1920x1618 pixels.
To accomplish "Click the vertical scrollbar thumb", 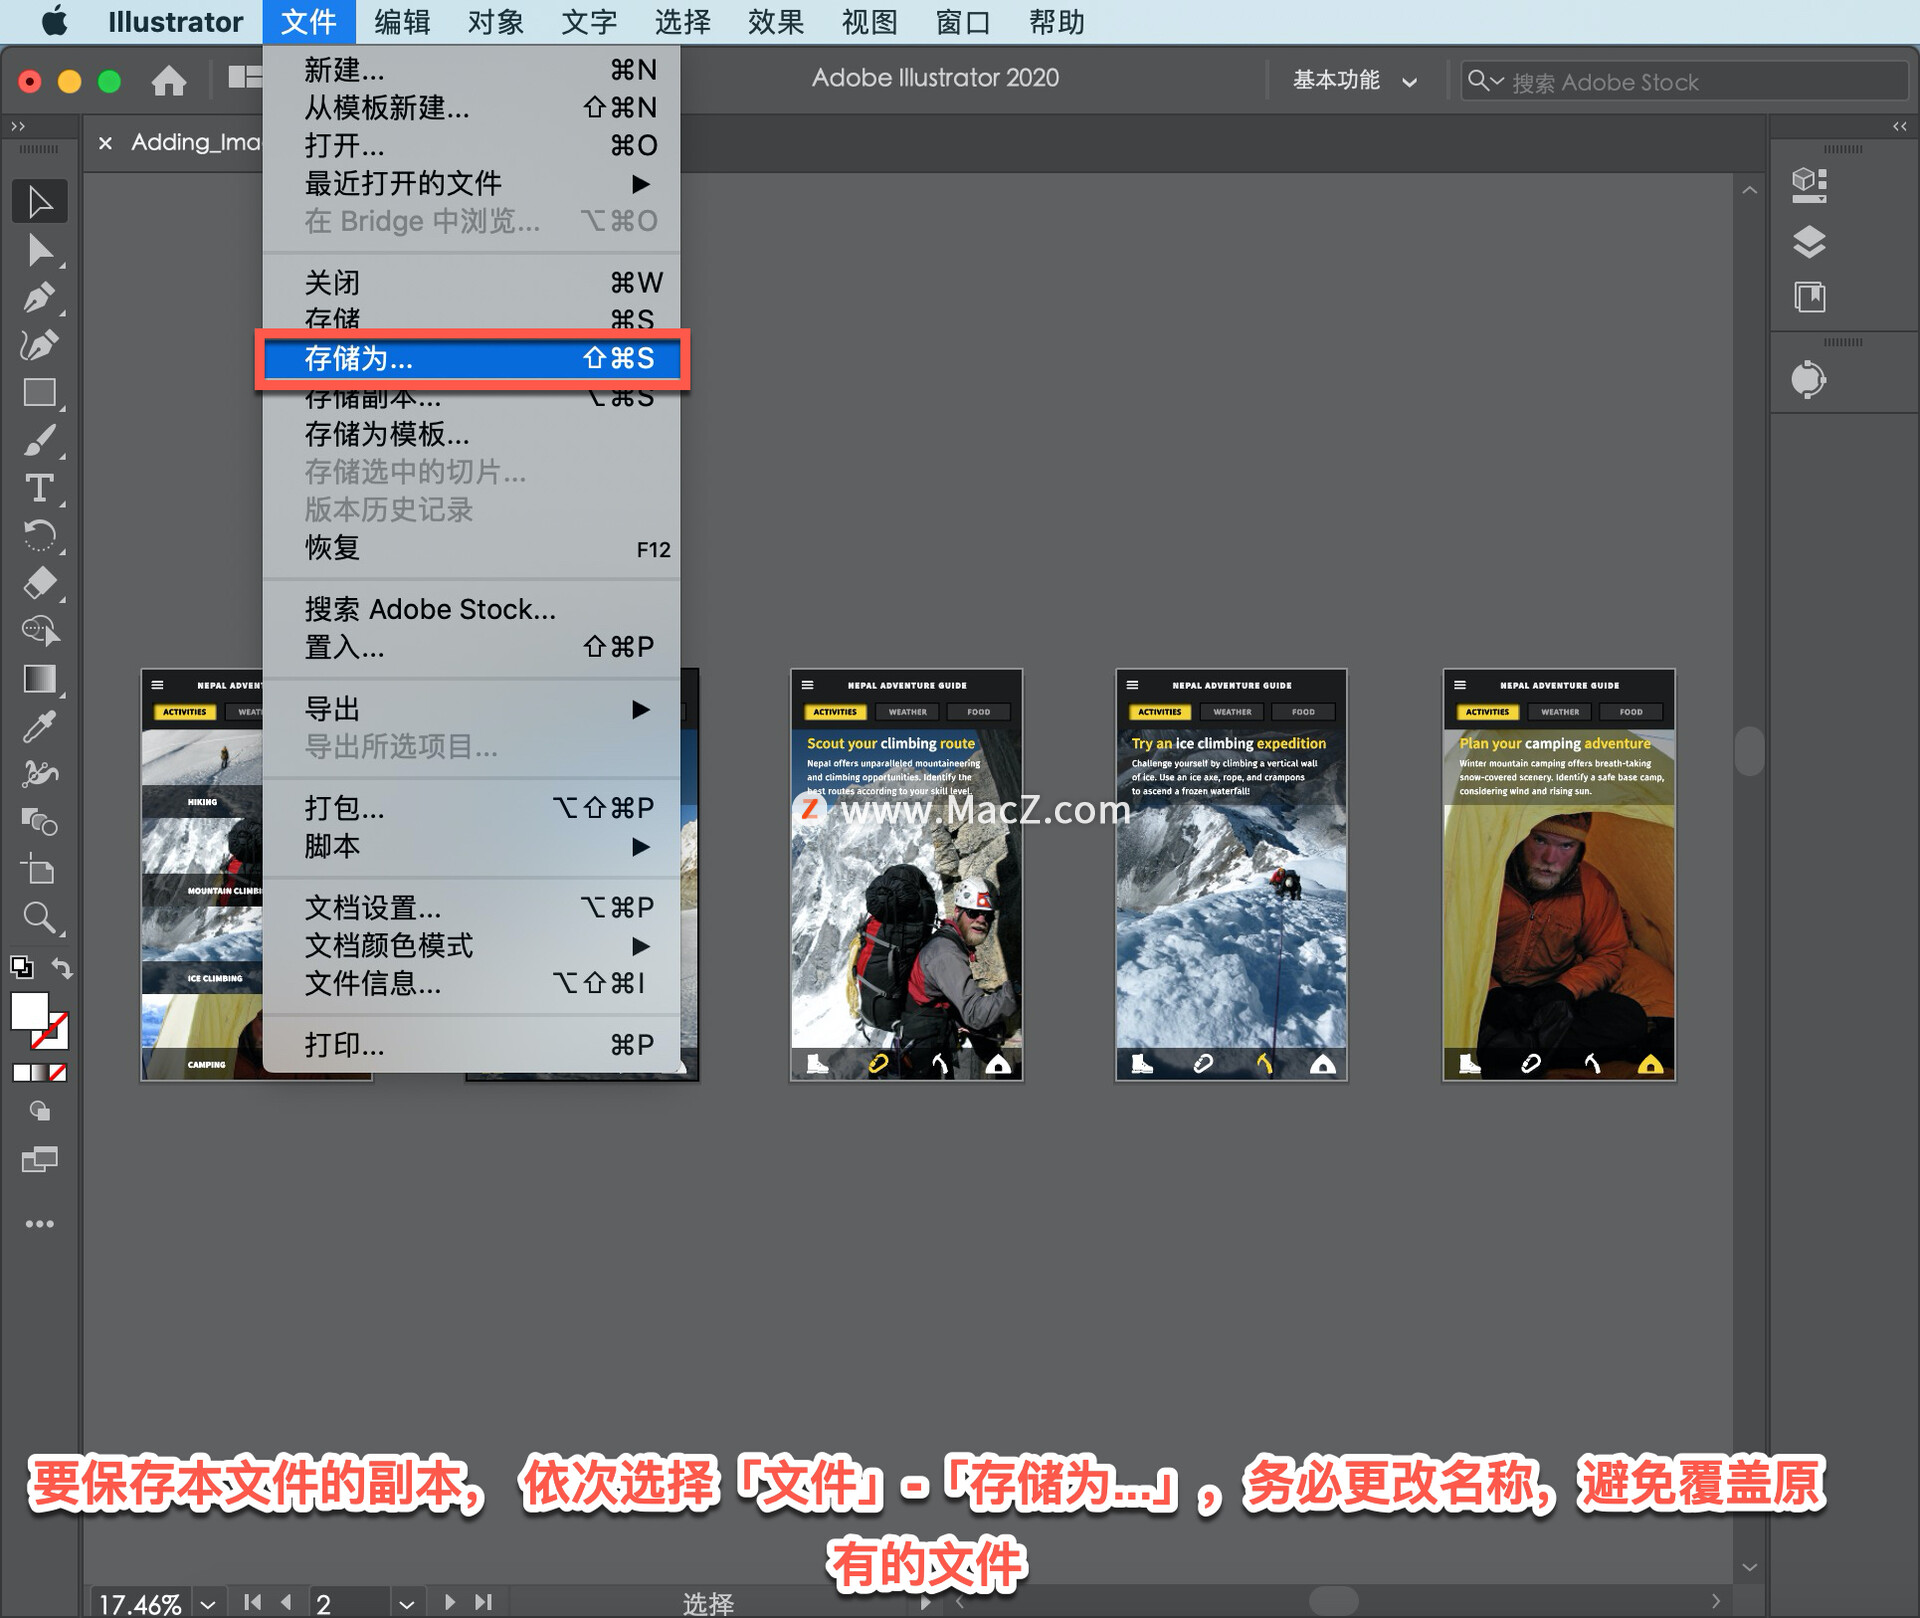I will coord(1749,750).
